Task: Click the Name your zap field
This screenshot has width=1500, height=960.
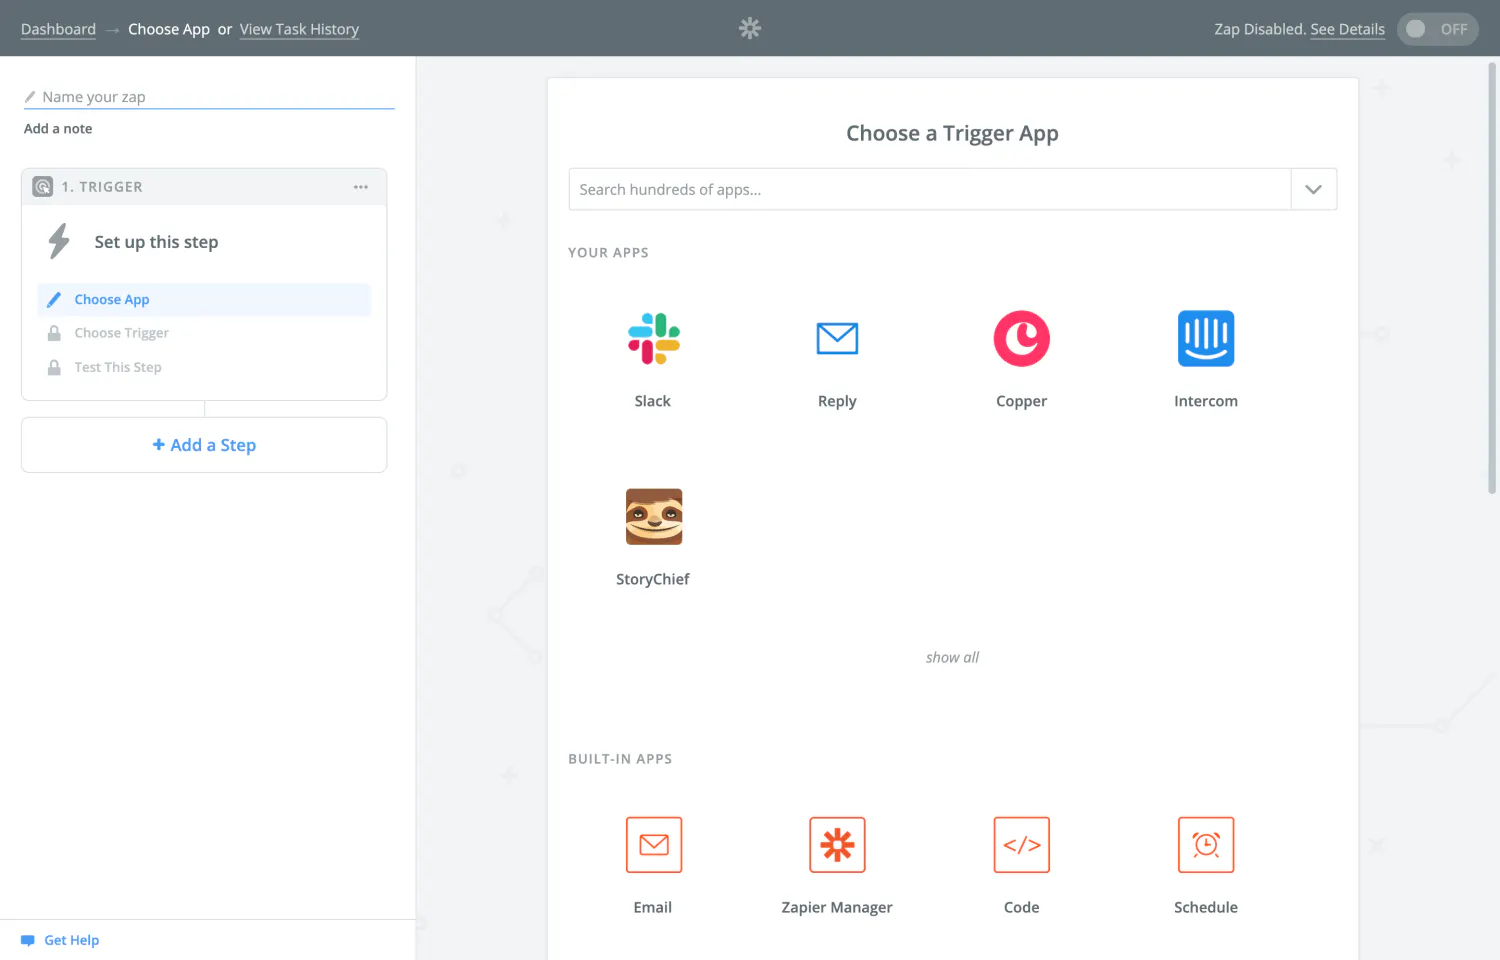Action: point(209,97)
